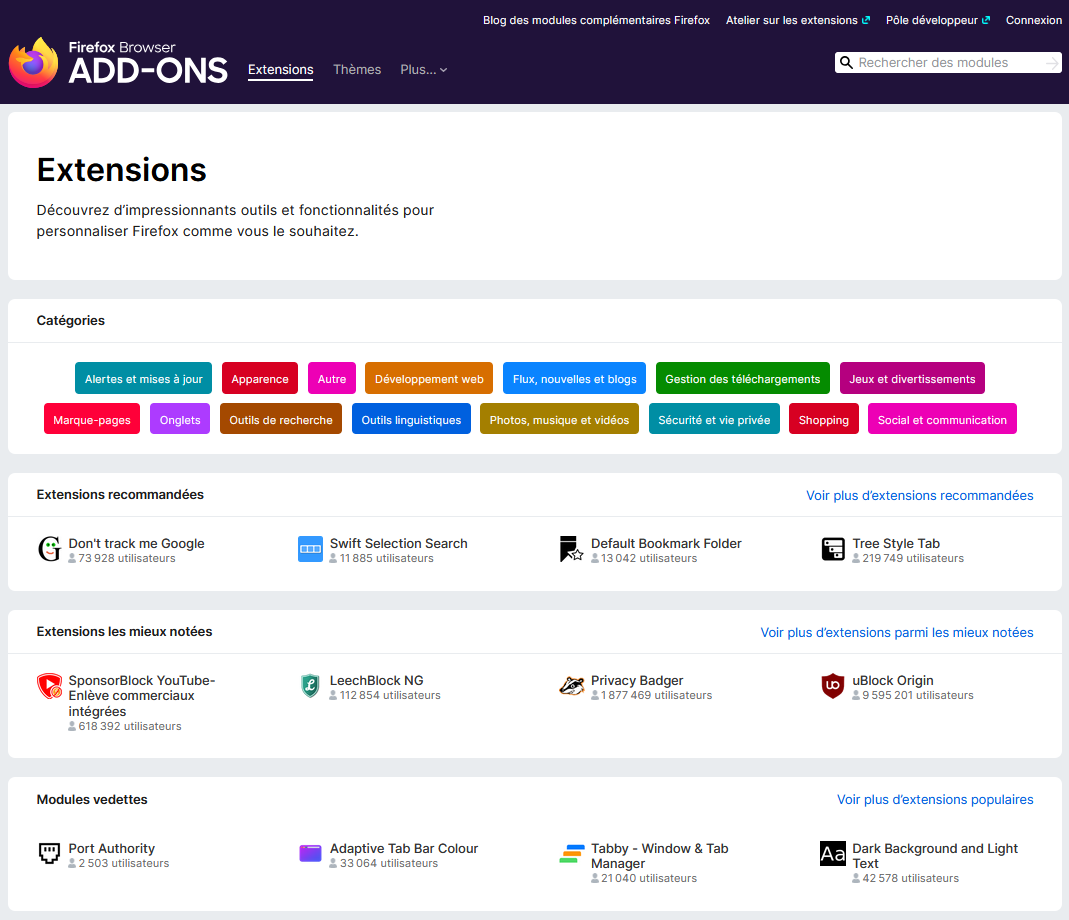Image resolution: width=1069 pixels, height=920 pixels.
Task: Expand the Plus… dropdown menu
Action: pos(423,70)
